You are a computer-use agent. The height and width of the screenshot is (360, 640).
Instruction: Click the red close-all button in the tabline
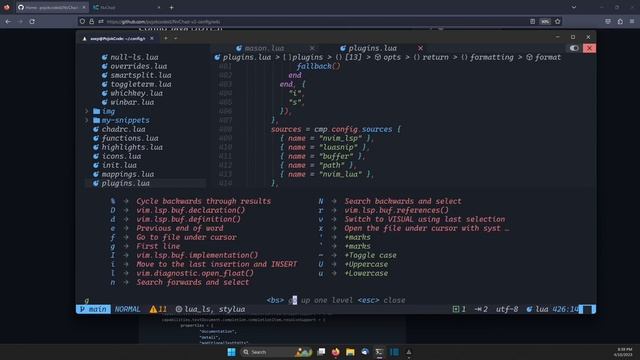point(589,48)
